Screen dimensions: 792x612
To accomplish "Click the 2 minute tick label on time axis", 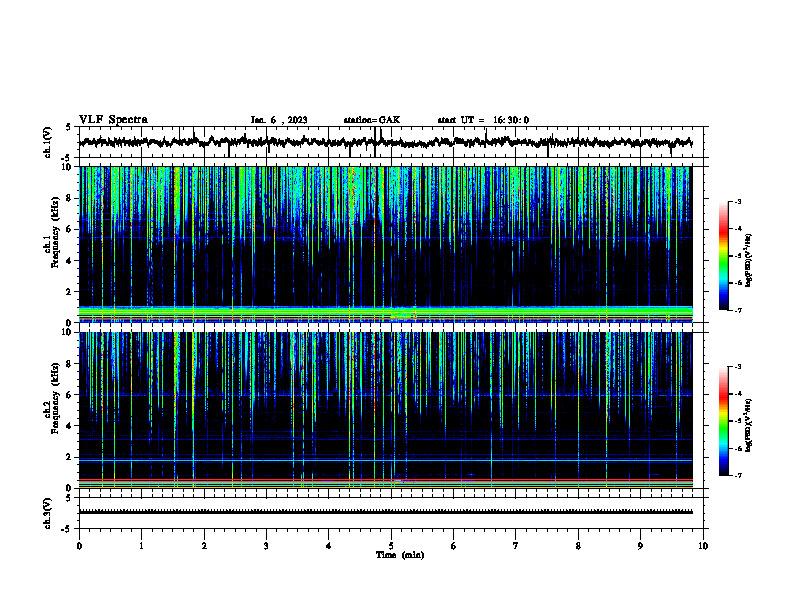I will [x=204, y=546].
